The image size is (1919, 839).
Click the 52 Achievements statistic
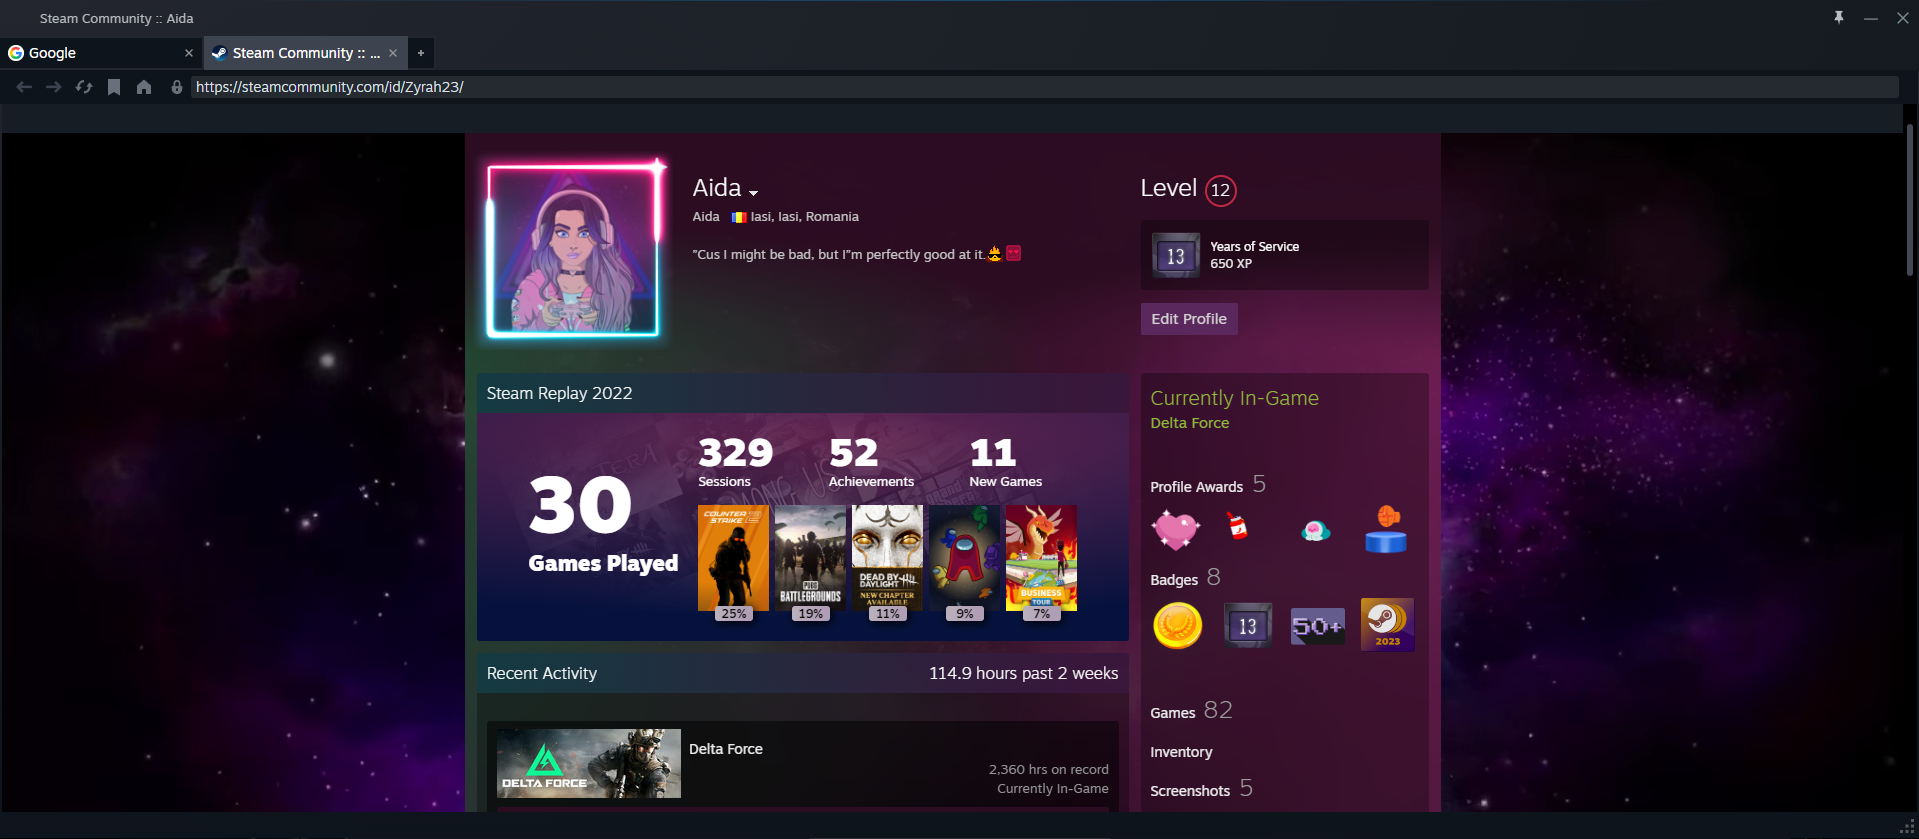(x=871, y=462)
